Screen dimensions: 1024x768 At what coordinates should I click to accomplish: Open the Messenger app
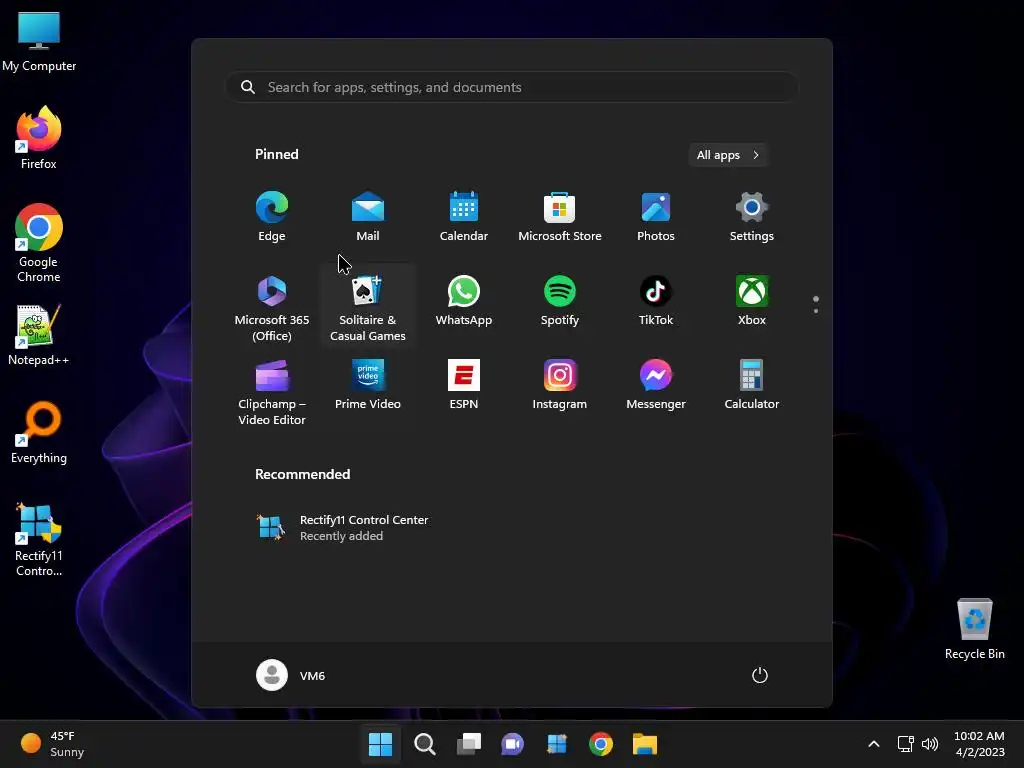coord(656,386)
